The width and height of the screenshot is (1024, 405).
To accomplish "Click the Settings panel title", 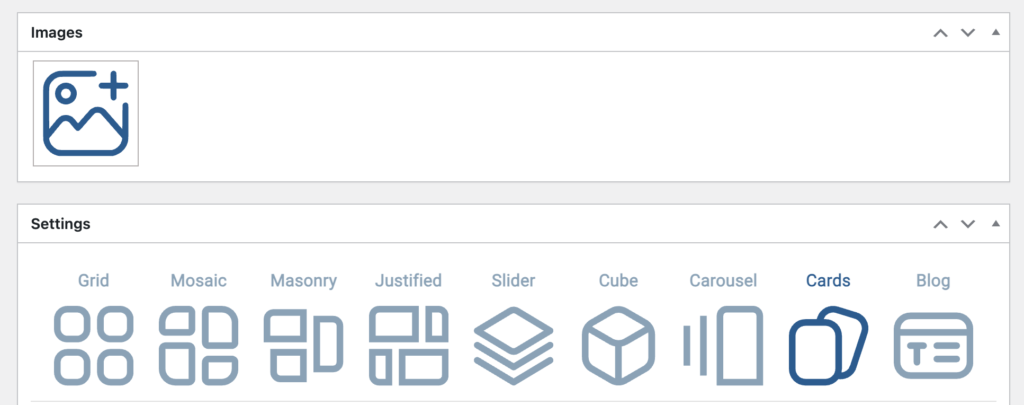I will coord(61,224).
